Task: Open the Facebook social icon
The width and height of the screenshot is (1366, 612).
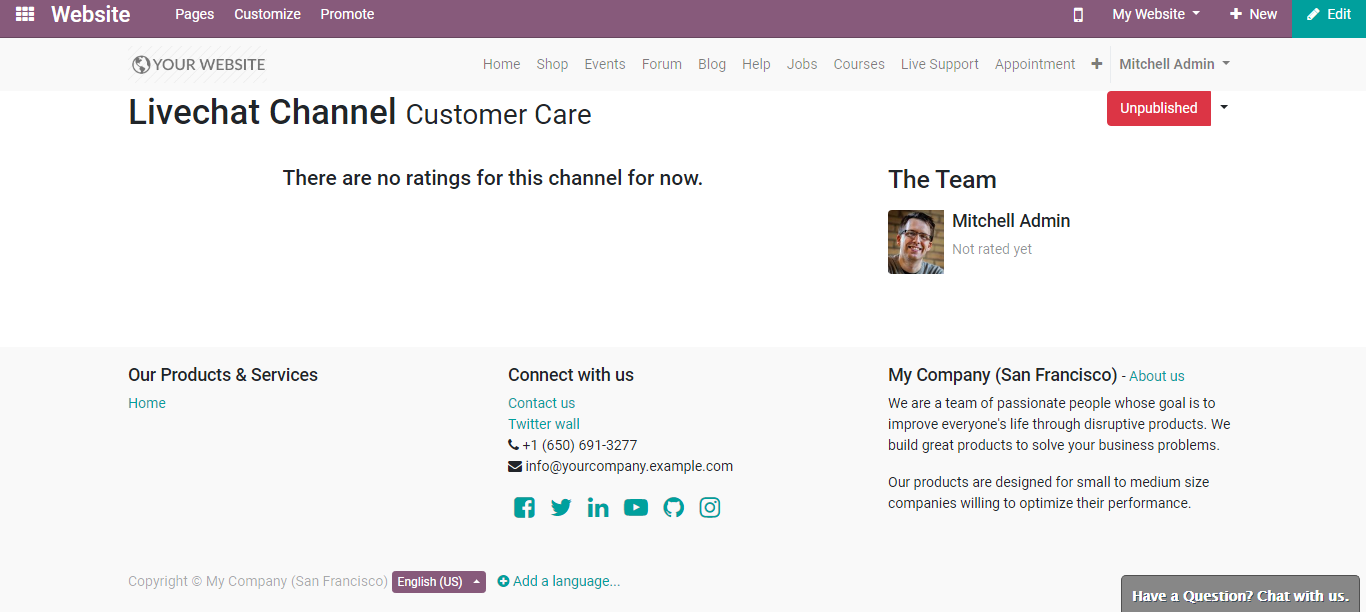Action: [524, 508]
